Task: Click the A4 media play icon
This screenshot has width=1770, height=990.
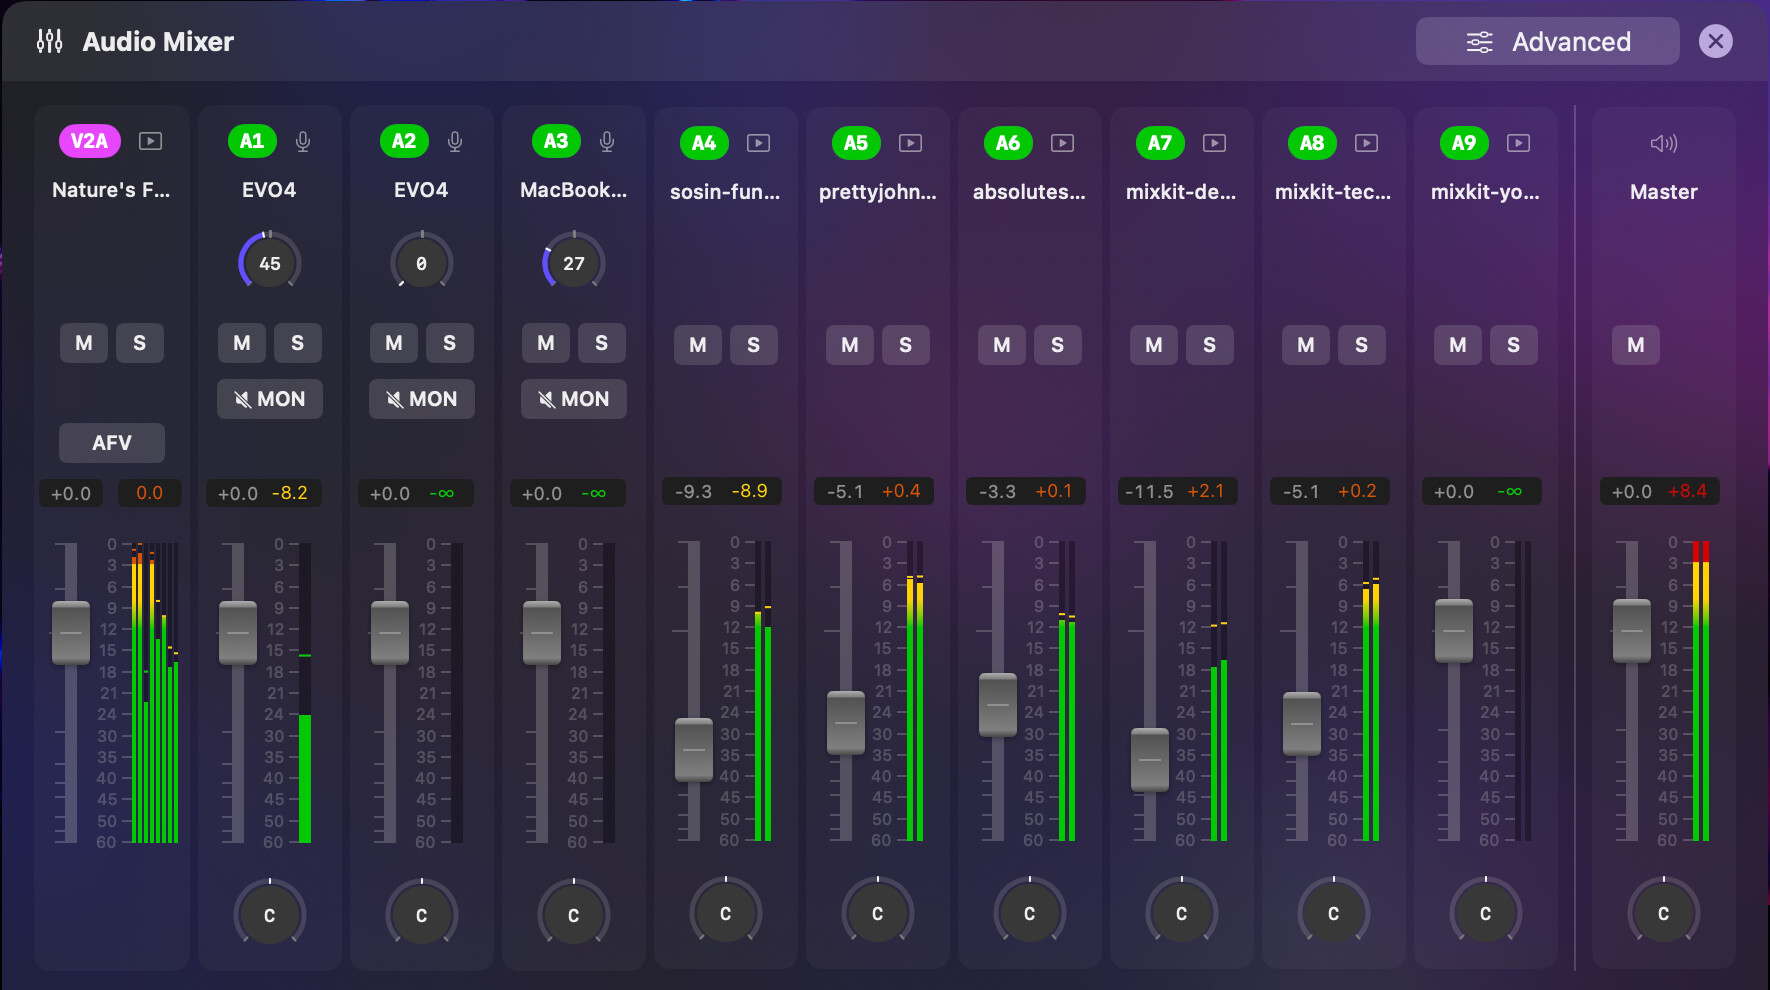Action: [x=759, y=143]
